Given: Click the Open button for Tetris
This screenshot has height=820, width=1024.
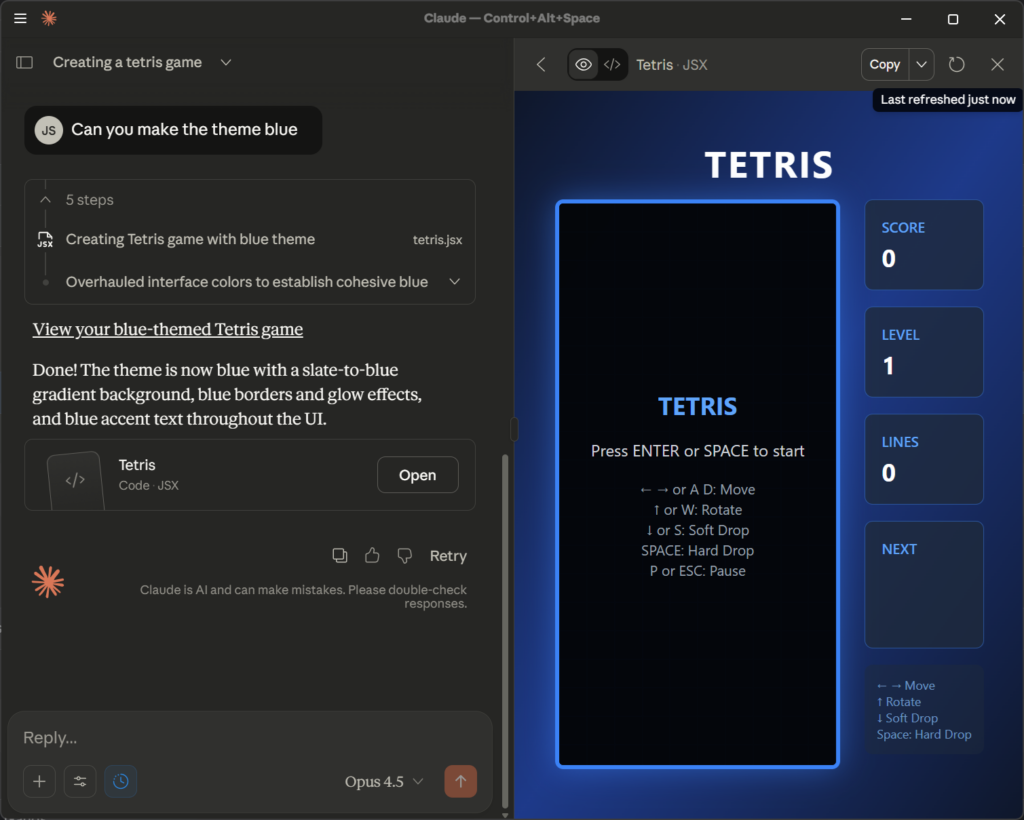Looking at the screenshot, I should coord(417,475).
